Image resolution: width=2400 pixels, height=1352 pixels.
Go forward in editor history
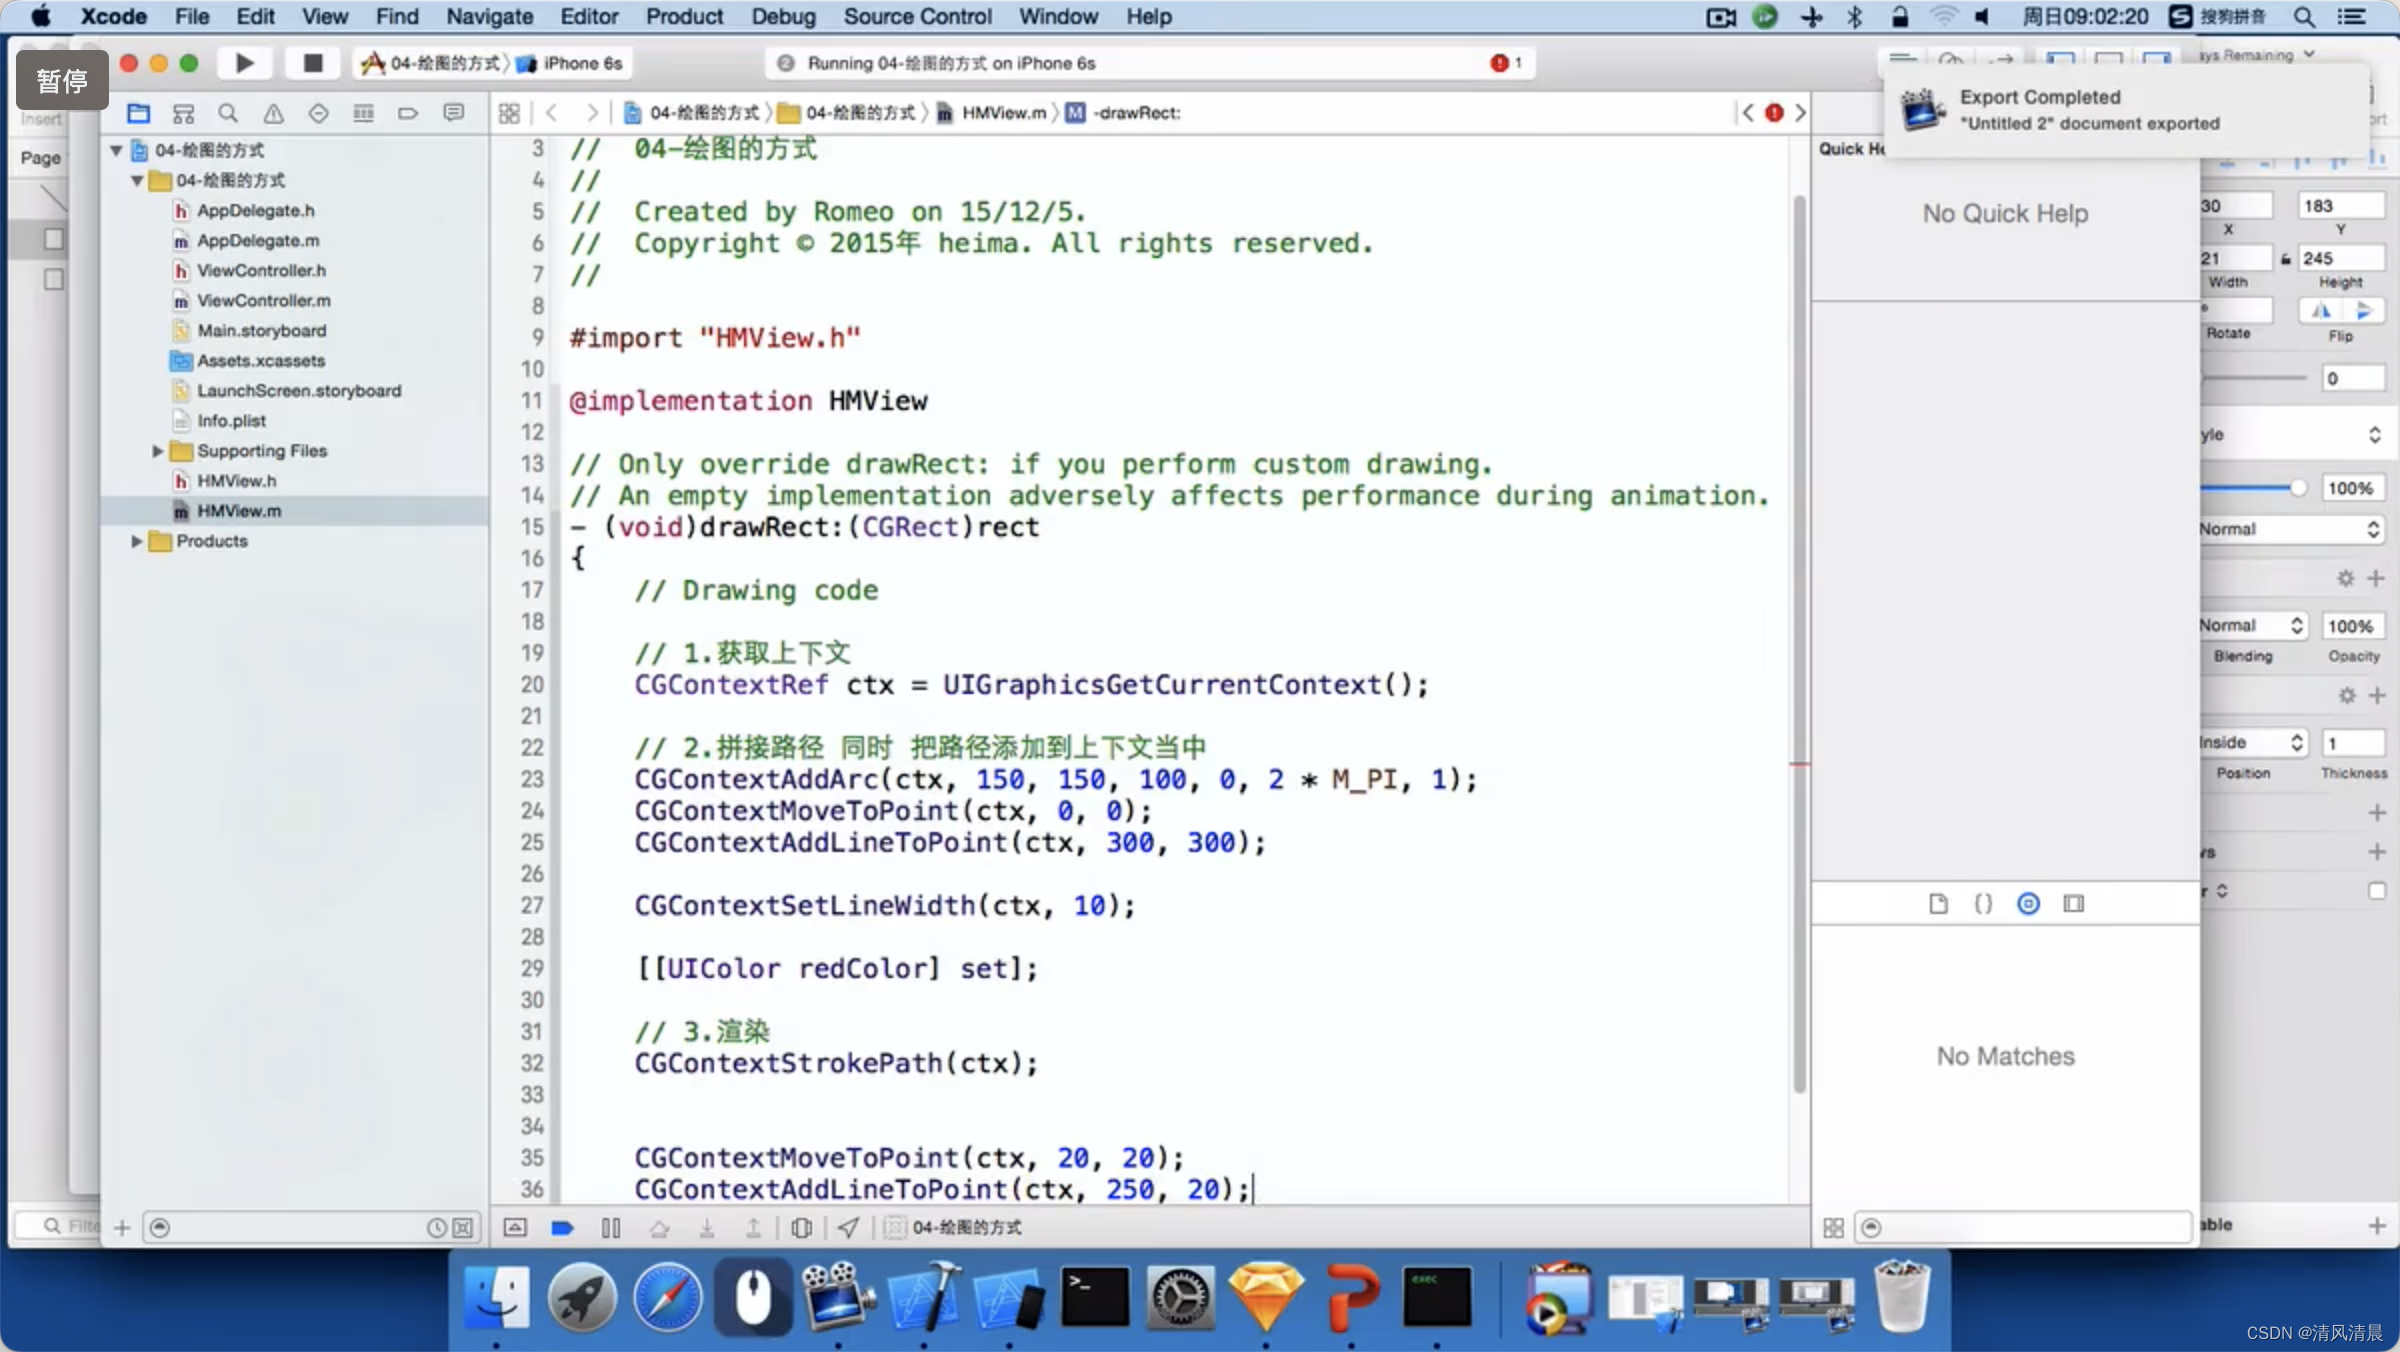click(592, 113)
